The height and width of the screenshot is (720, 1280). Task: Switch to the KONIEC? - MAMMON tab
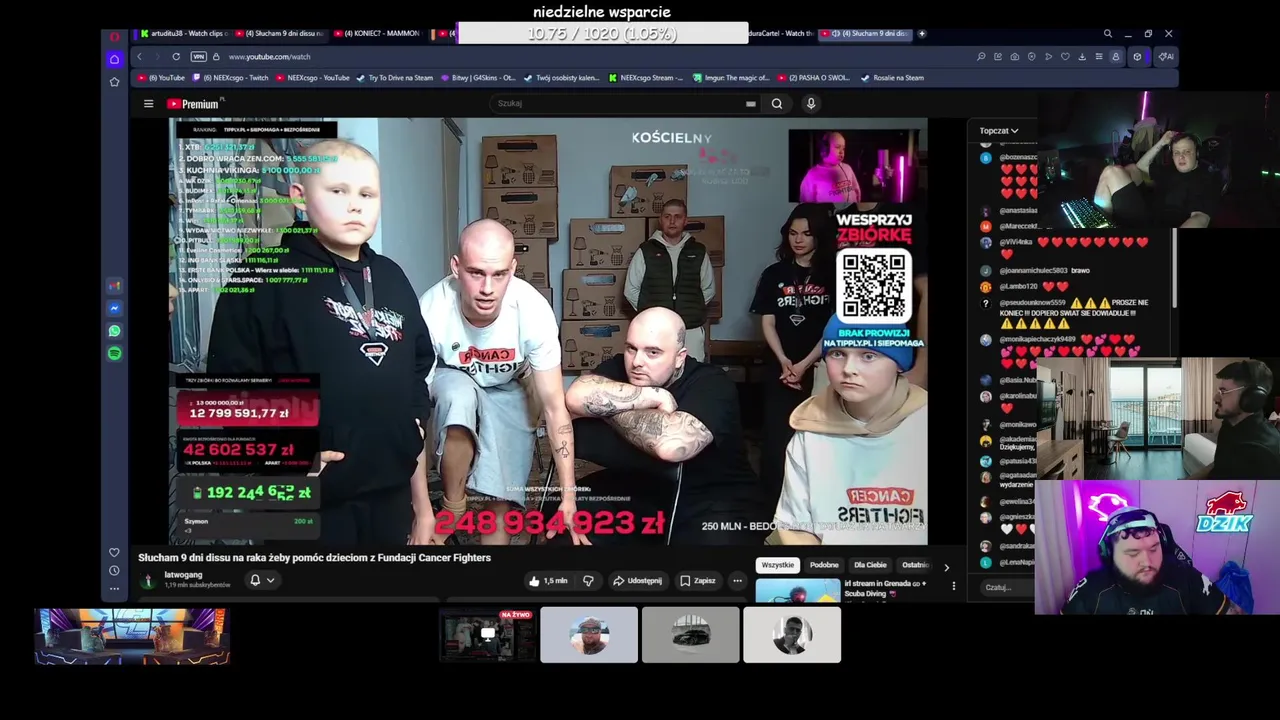378,34
